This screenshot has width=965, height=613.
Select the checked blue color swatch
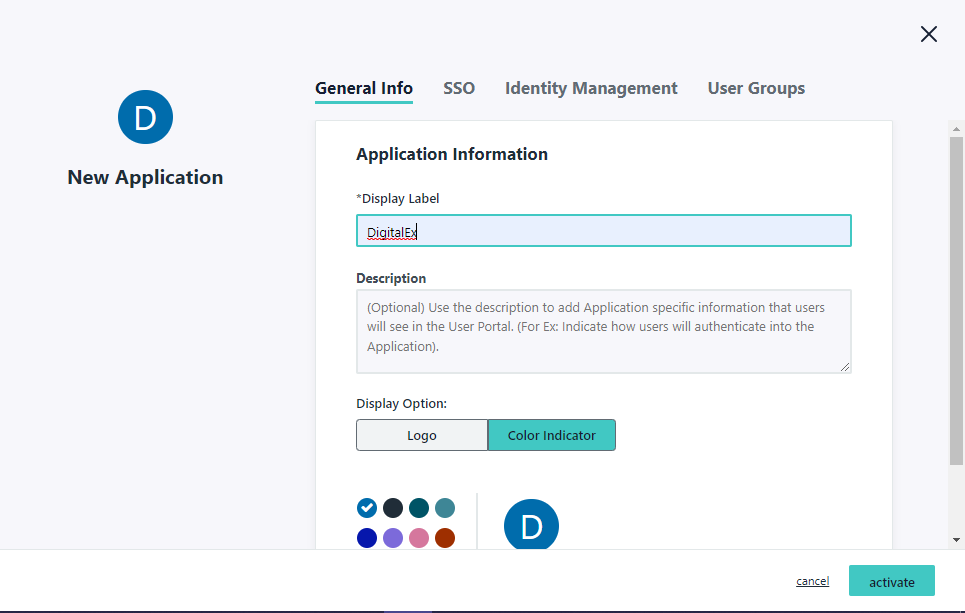(367, 508)
